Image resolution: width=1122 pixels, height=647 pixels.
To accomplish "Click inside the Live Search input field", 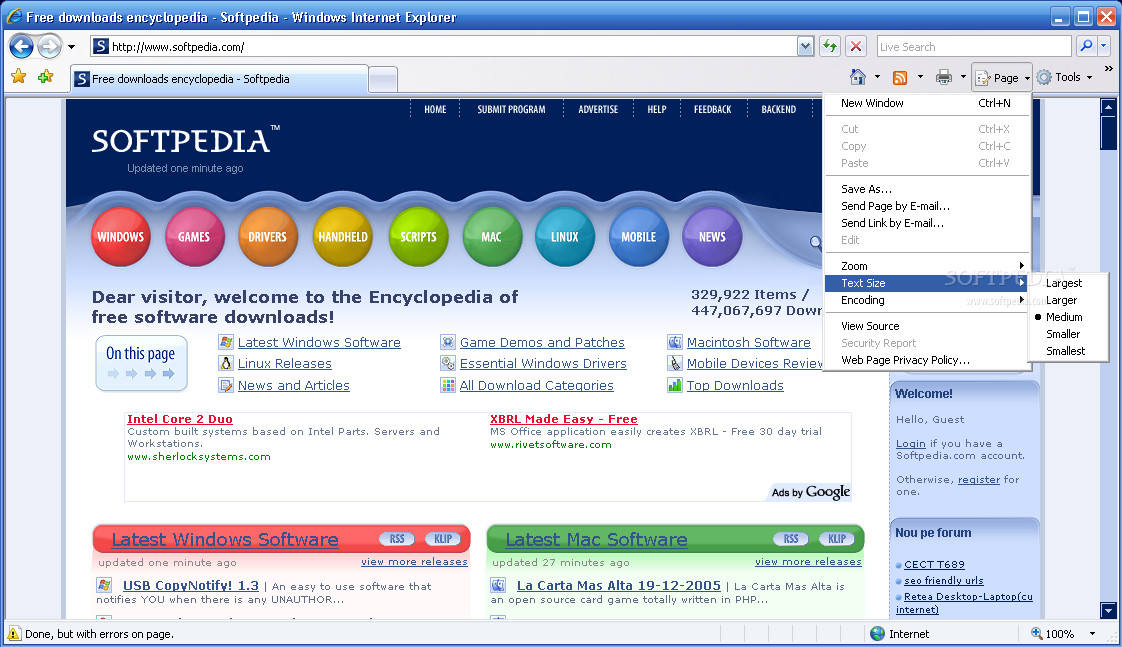I will tap(974, 47).
